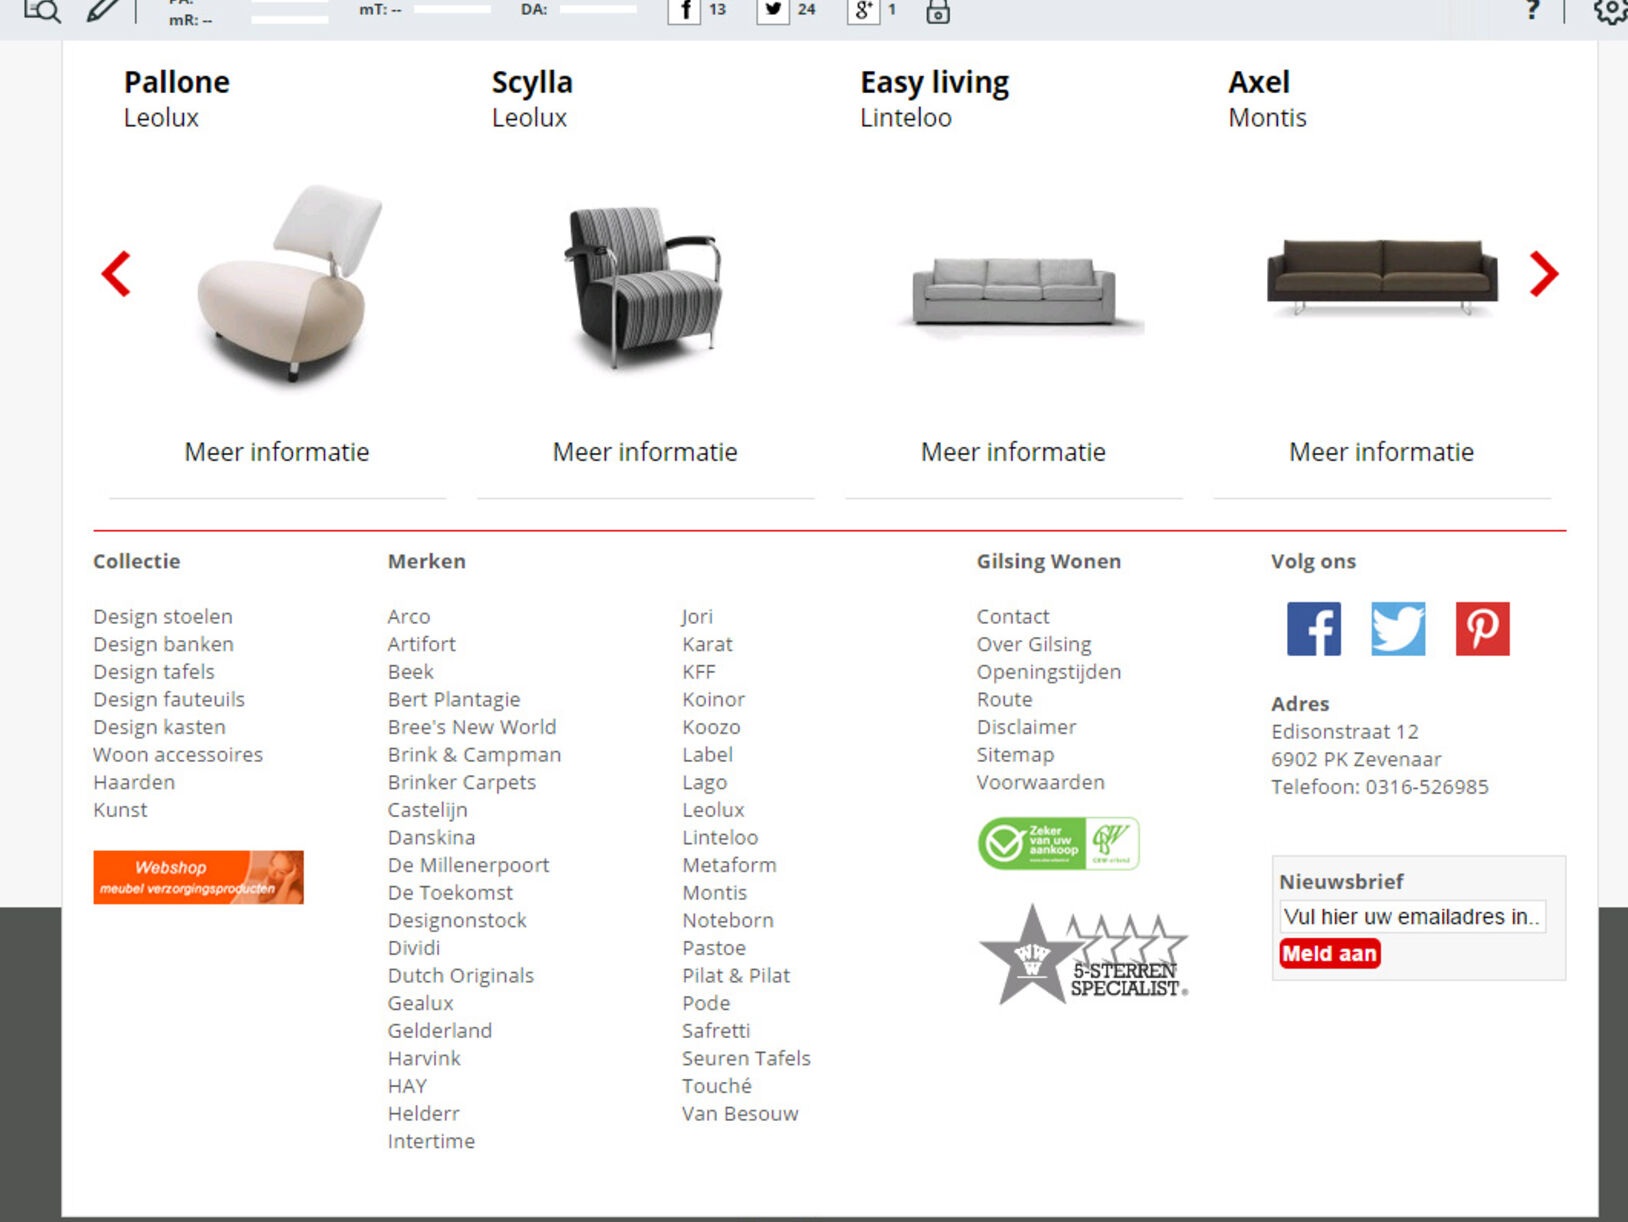
Task: Open the Jori brand link
Action: 697,616
